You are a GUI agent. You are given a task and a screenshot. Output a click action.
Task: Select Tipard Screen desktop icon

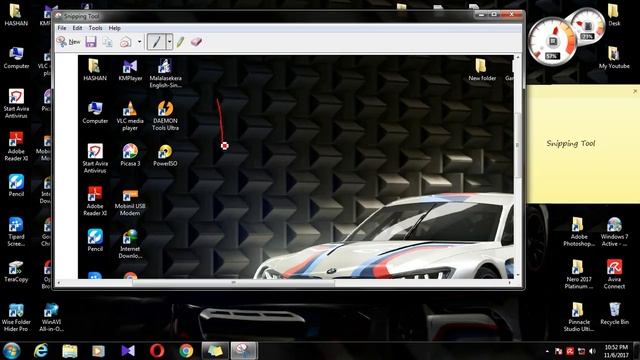click(16, 232)
